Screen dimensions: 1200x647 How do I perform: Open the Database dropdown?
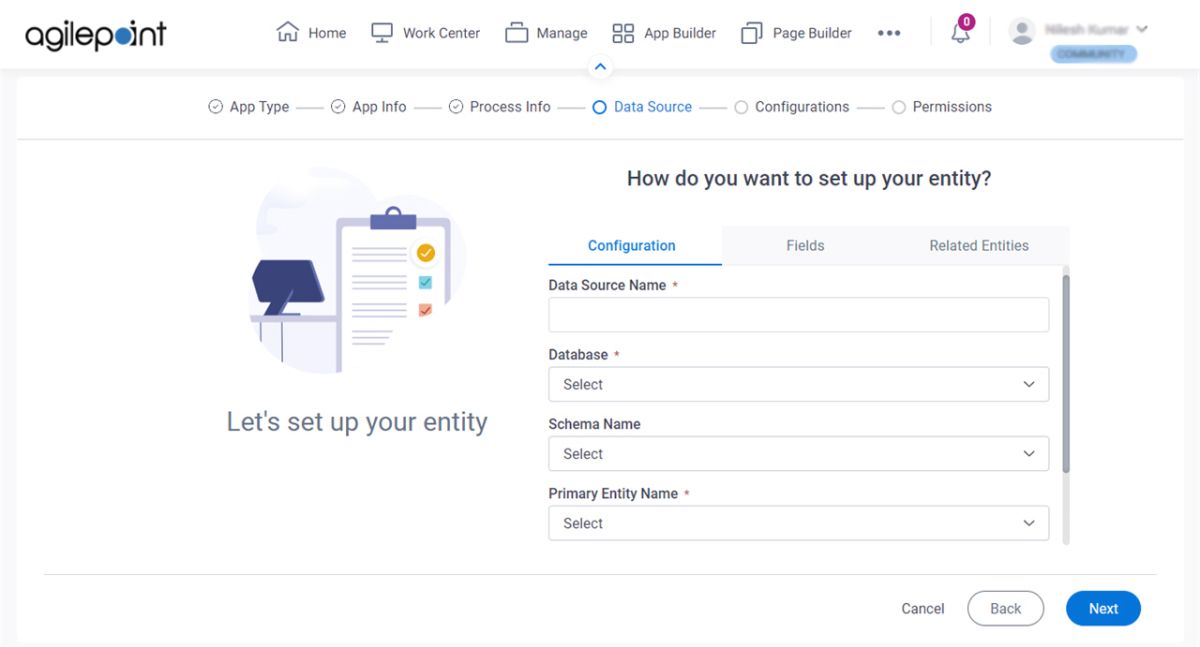point(798,384)
